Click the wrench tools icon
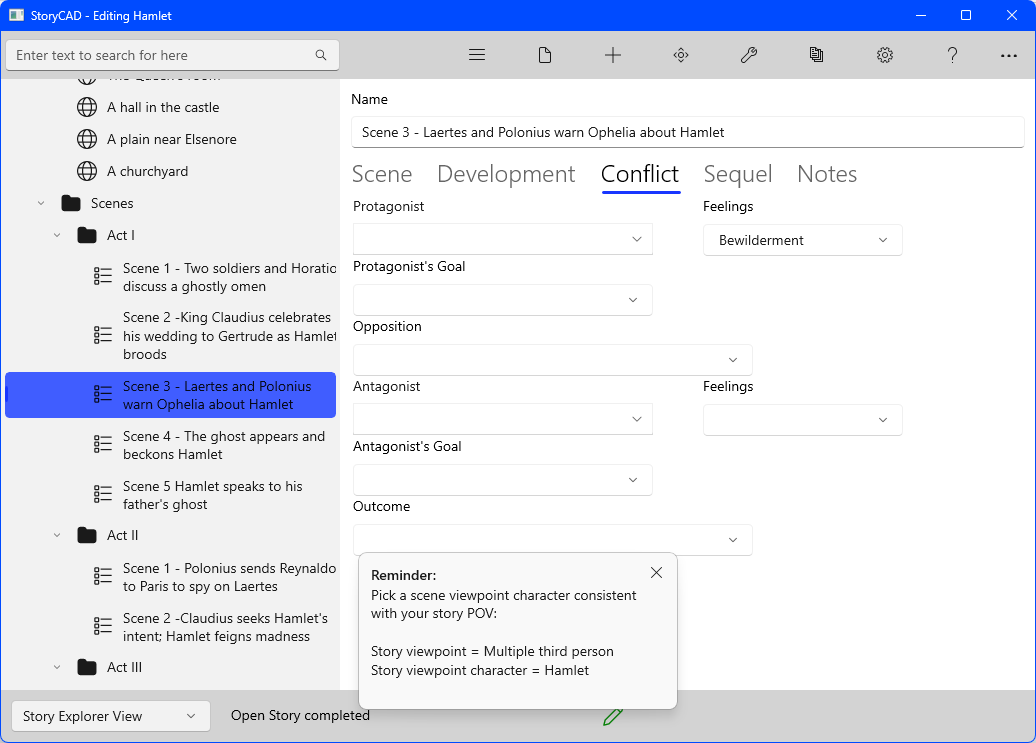This screenshot has height=743, width=1036. [749, 55]
